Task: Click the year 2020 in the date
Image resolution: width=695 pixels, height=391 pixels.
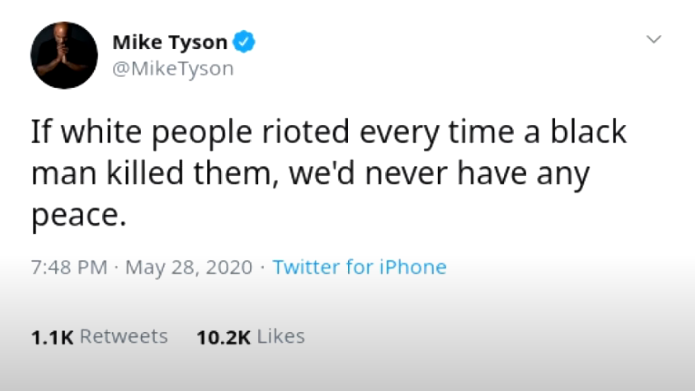Action: [x=229, y=267]
